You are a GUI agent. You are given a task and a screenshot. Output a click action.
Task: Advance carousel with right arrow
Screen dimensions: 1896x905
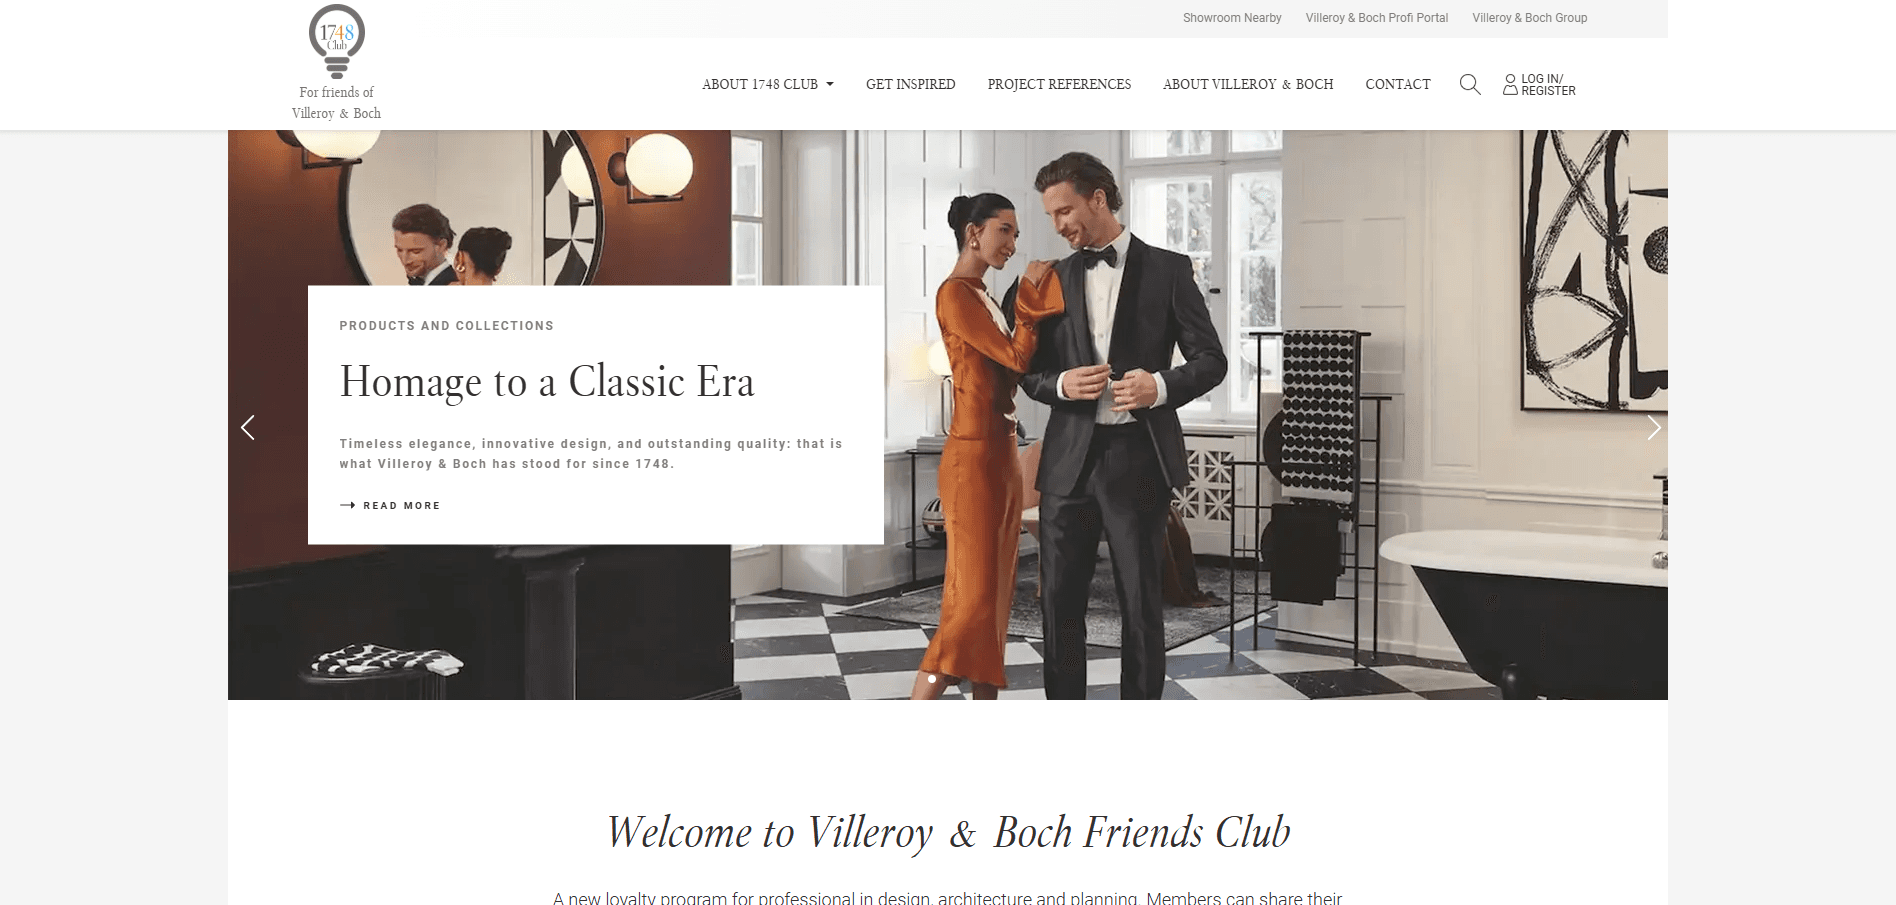(x=1654, y=428)
